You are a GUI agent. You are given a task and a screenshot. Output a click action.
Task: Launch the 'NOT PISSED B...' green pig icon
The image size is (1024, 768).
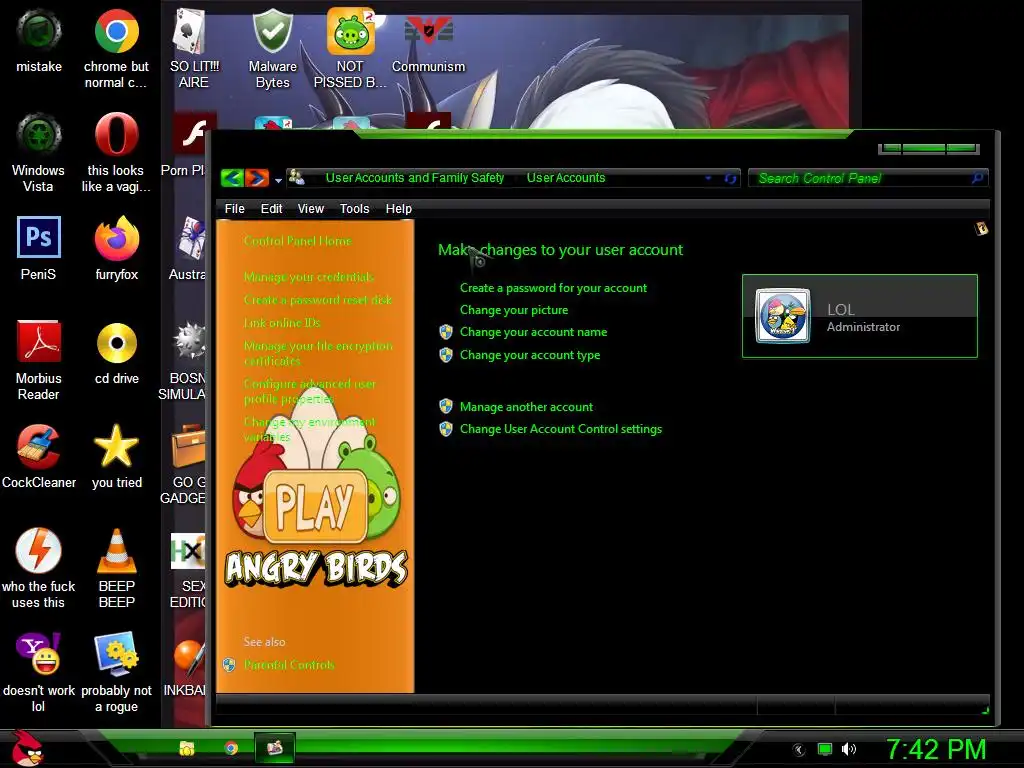[x=350, y=48]
